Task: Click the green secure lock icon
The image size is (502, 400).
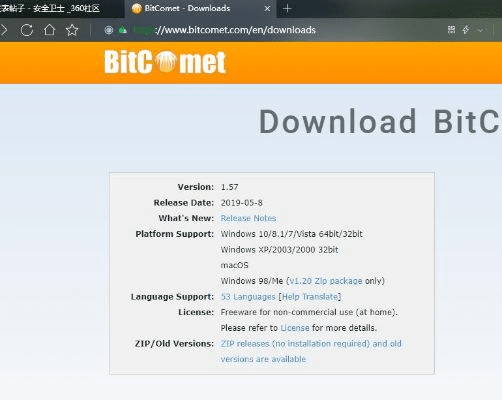Action: [123, 30]
